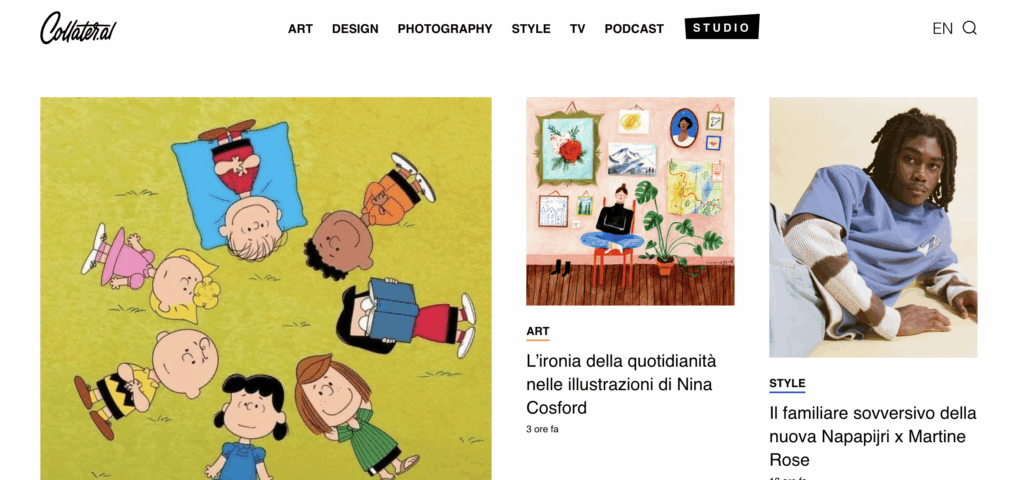Open the DESIGN menu section

tap(355, 29)
